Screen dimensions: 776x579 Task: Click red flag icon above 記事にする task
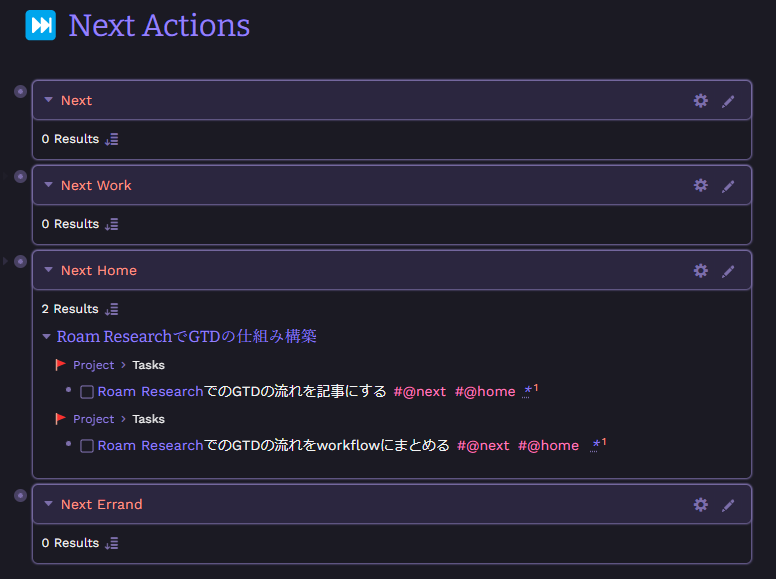[60, 365]
